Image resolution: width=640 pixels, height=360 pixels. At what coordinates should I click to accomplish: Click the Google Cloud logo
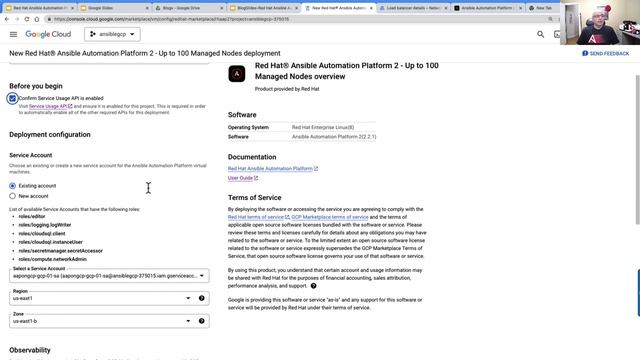[48, 34]
